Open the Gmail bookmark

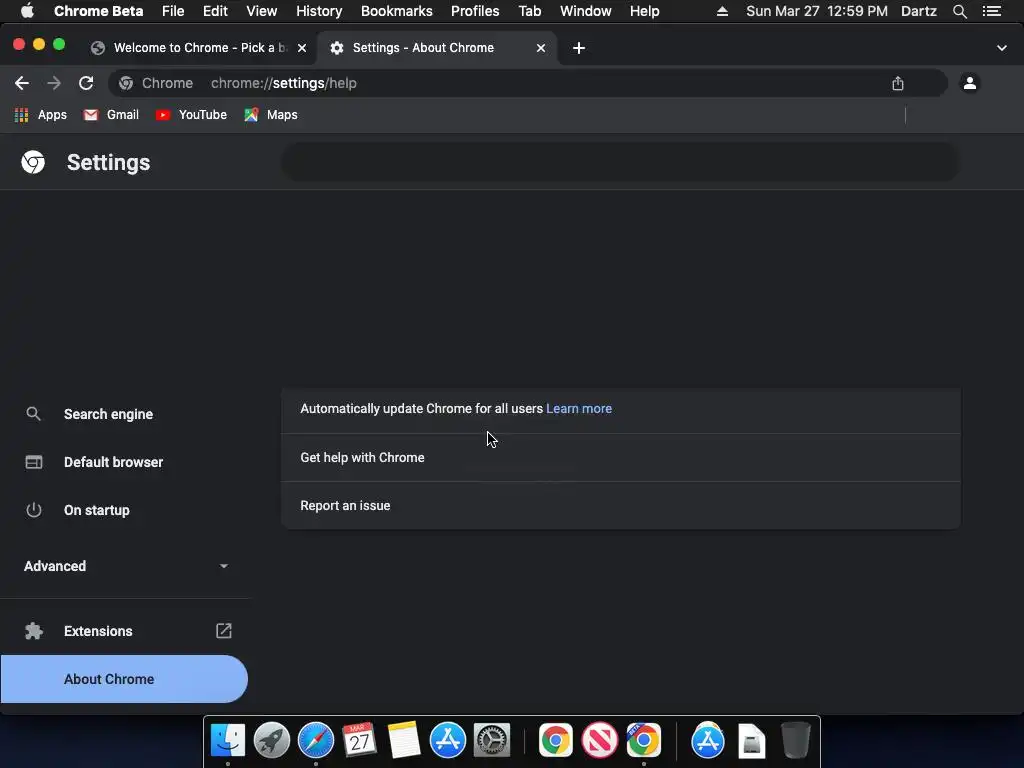pos(111,115)
